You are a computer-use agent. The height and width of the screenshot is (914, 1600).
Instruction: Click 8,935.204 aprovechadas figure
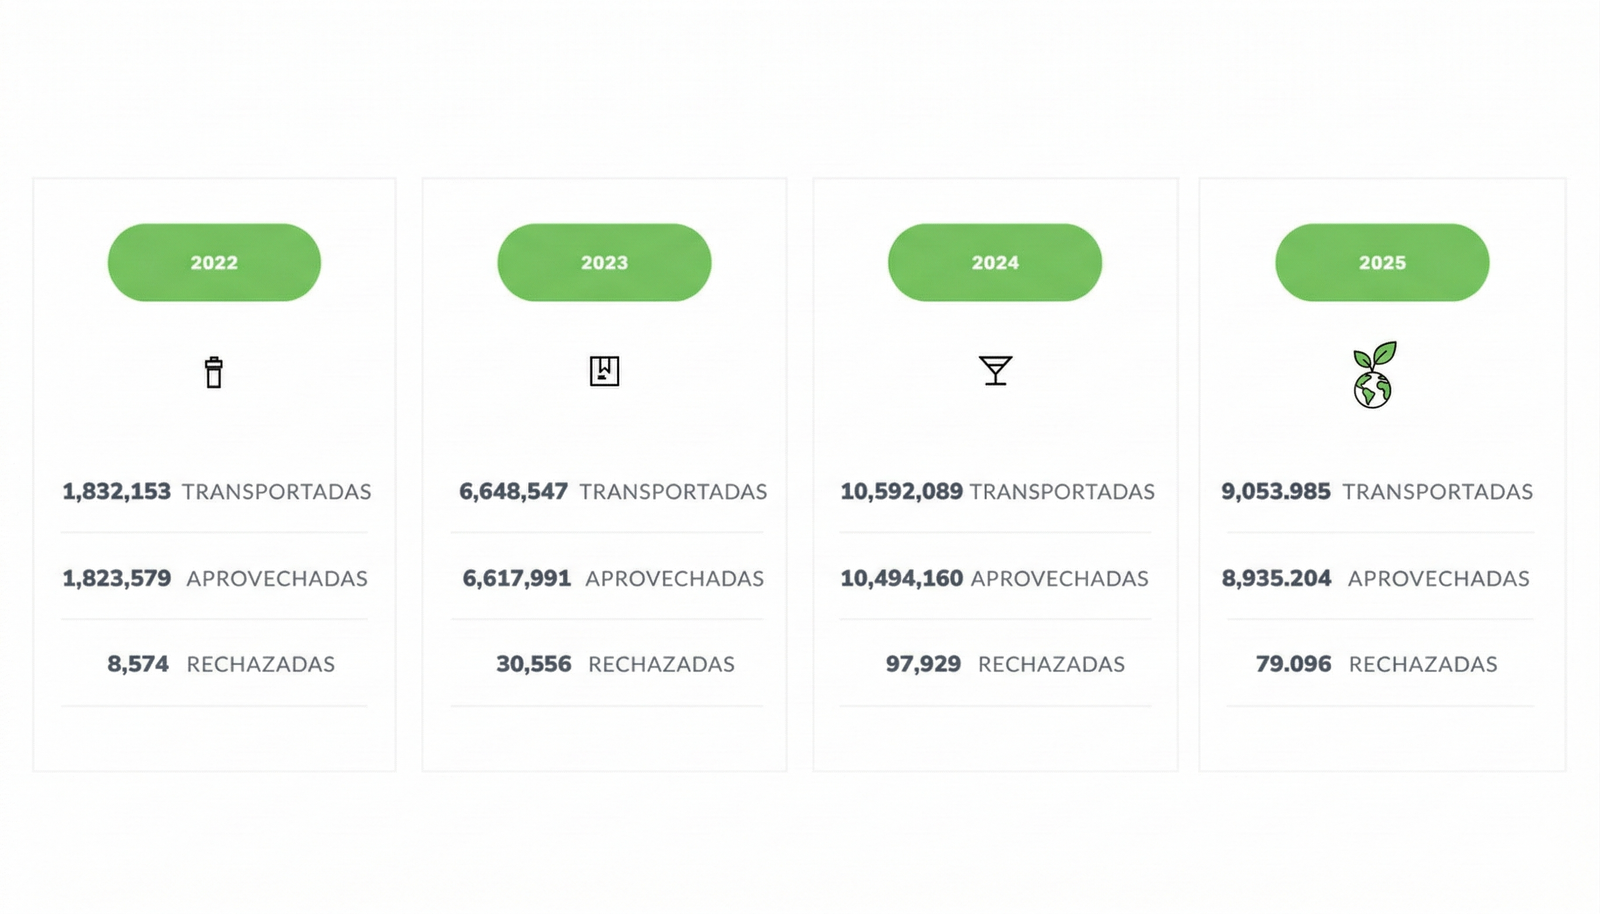click(1277, 579)
